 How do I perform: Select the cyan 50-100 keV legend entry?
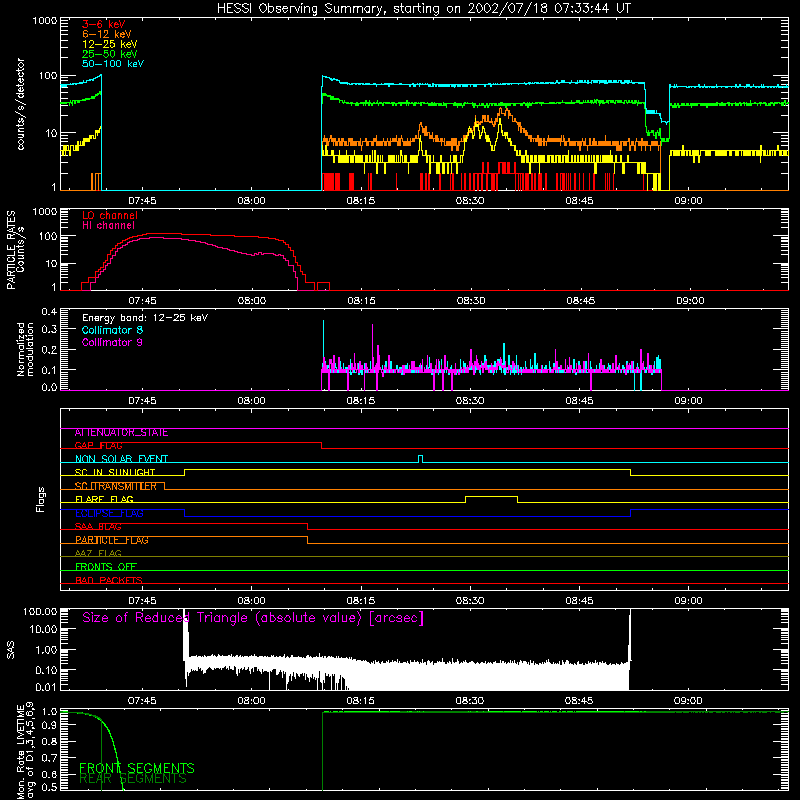pos(113,64)
